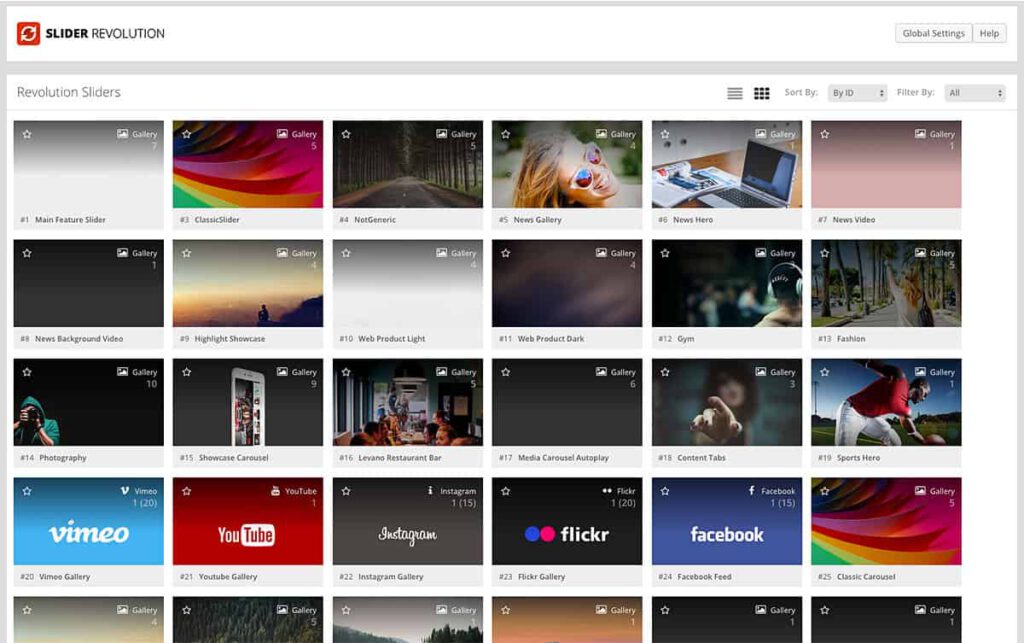Image resolution: width=1024 pixels, height=643 pixels.
Task: Click the 'Instagram Gallery' title
Action: coord(391,576)
